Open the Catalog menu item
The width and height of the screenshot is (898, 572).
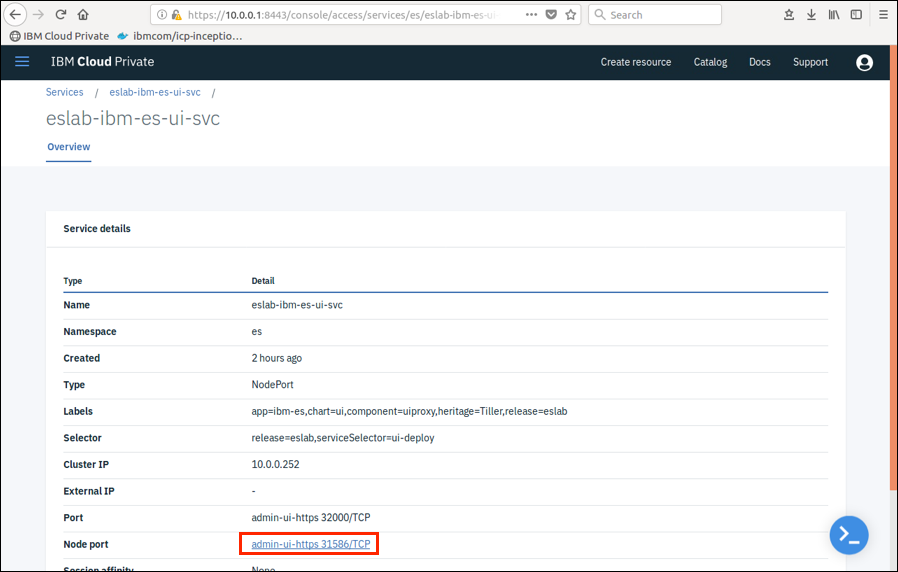[710, 62]
